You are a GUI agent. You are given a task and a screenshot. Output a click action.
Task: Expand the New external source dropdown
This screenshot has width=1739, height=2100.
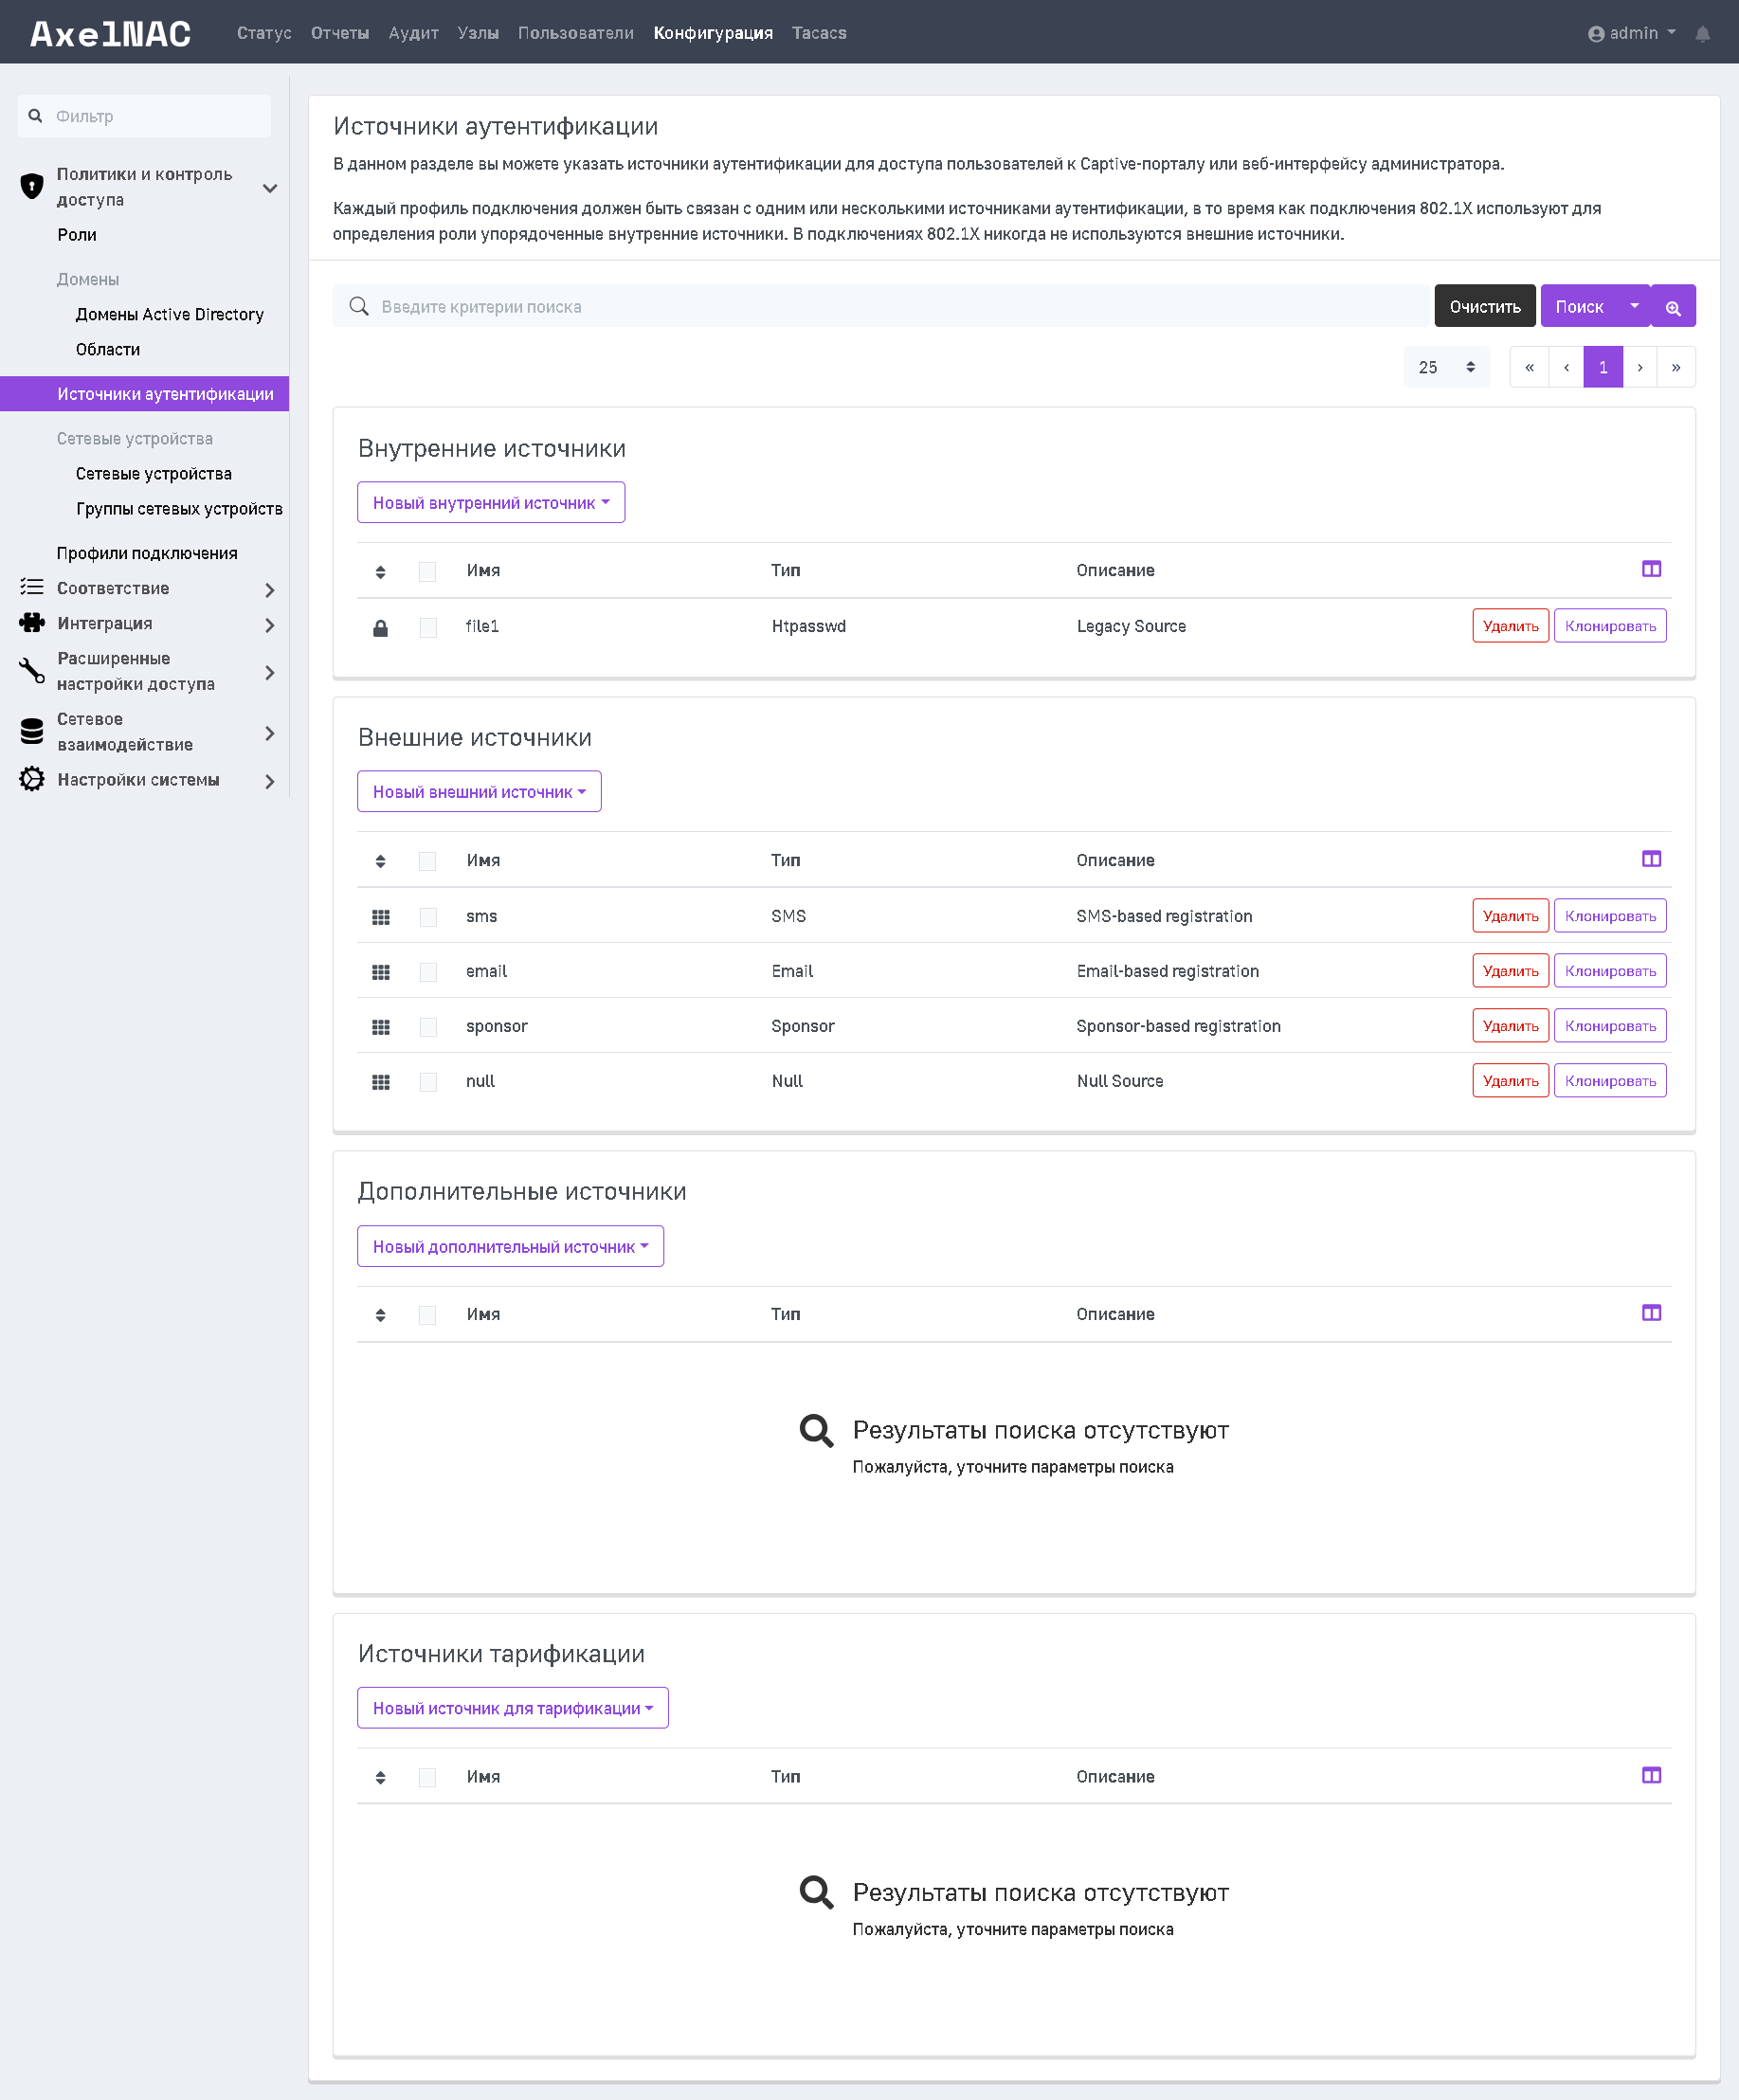479,792
